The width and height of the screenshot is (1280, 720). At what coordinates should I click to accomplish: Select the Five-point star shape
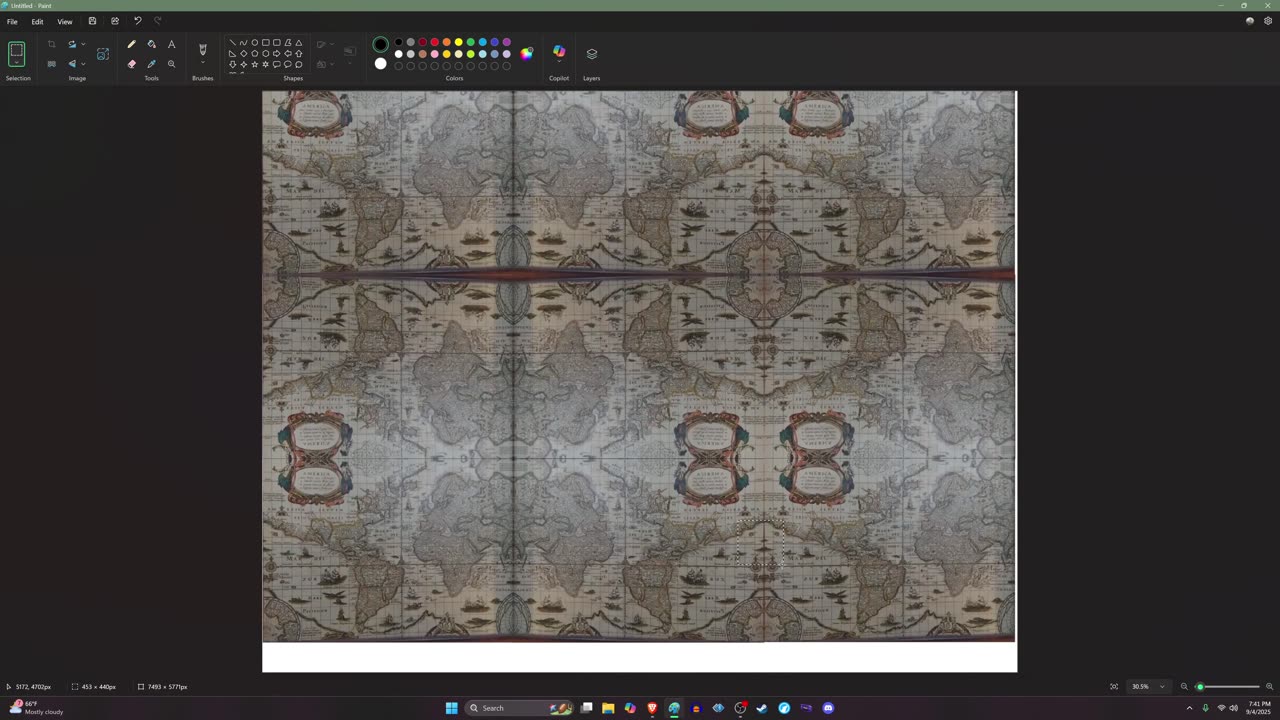(255, 65)
